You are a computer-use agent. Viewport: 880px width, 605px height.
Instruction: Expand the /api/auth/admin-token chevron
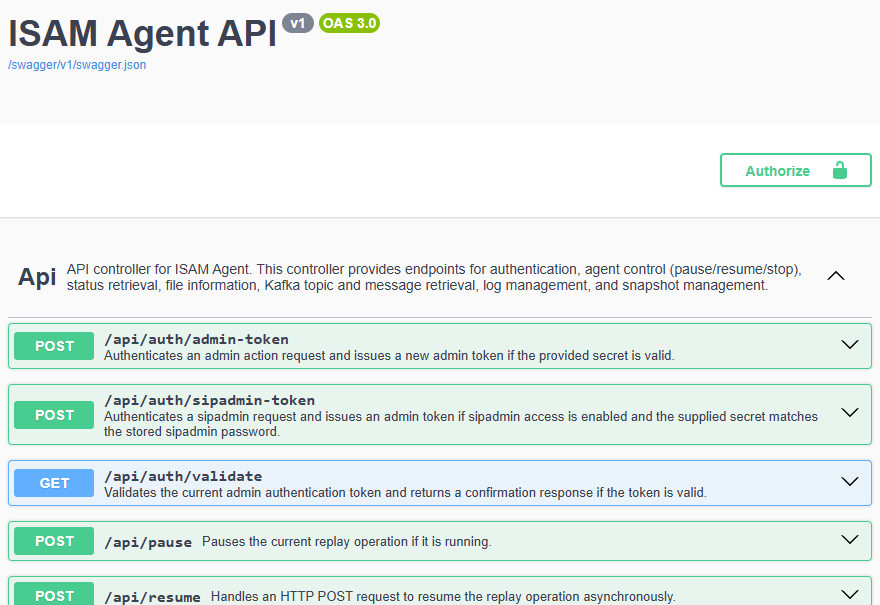point(850,345)
